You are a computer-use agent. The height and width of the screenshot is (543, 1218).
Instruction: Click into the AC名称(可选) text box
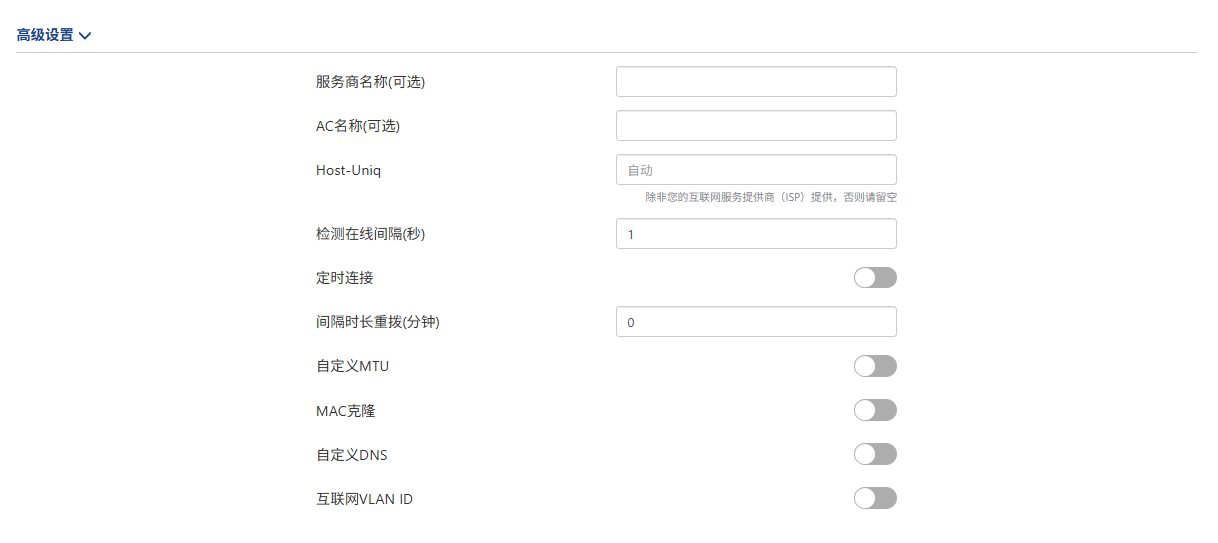click(x=756, y=126)
